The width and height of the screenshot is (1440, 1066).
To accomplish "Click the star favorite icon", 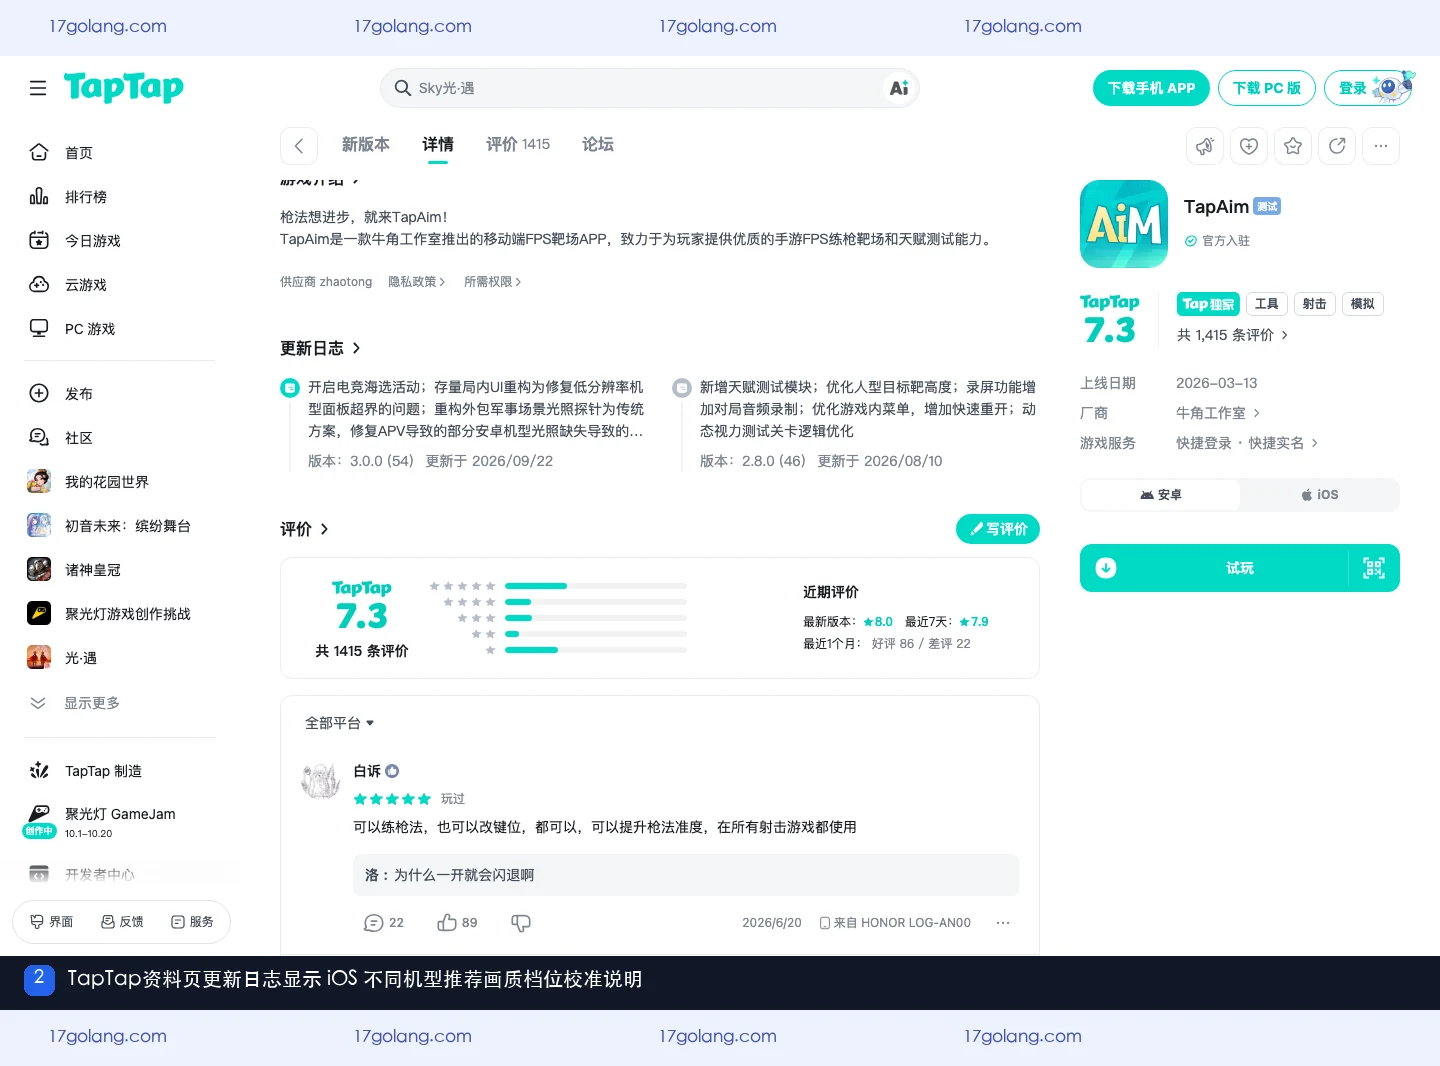I will point(1293,146).
